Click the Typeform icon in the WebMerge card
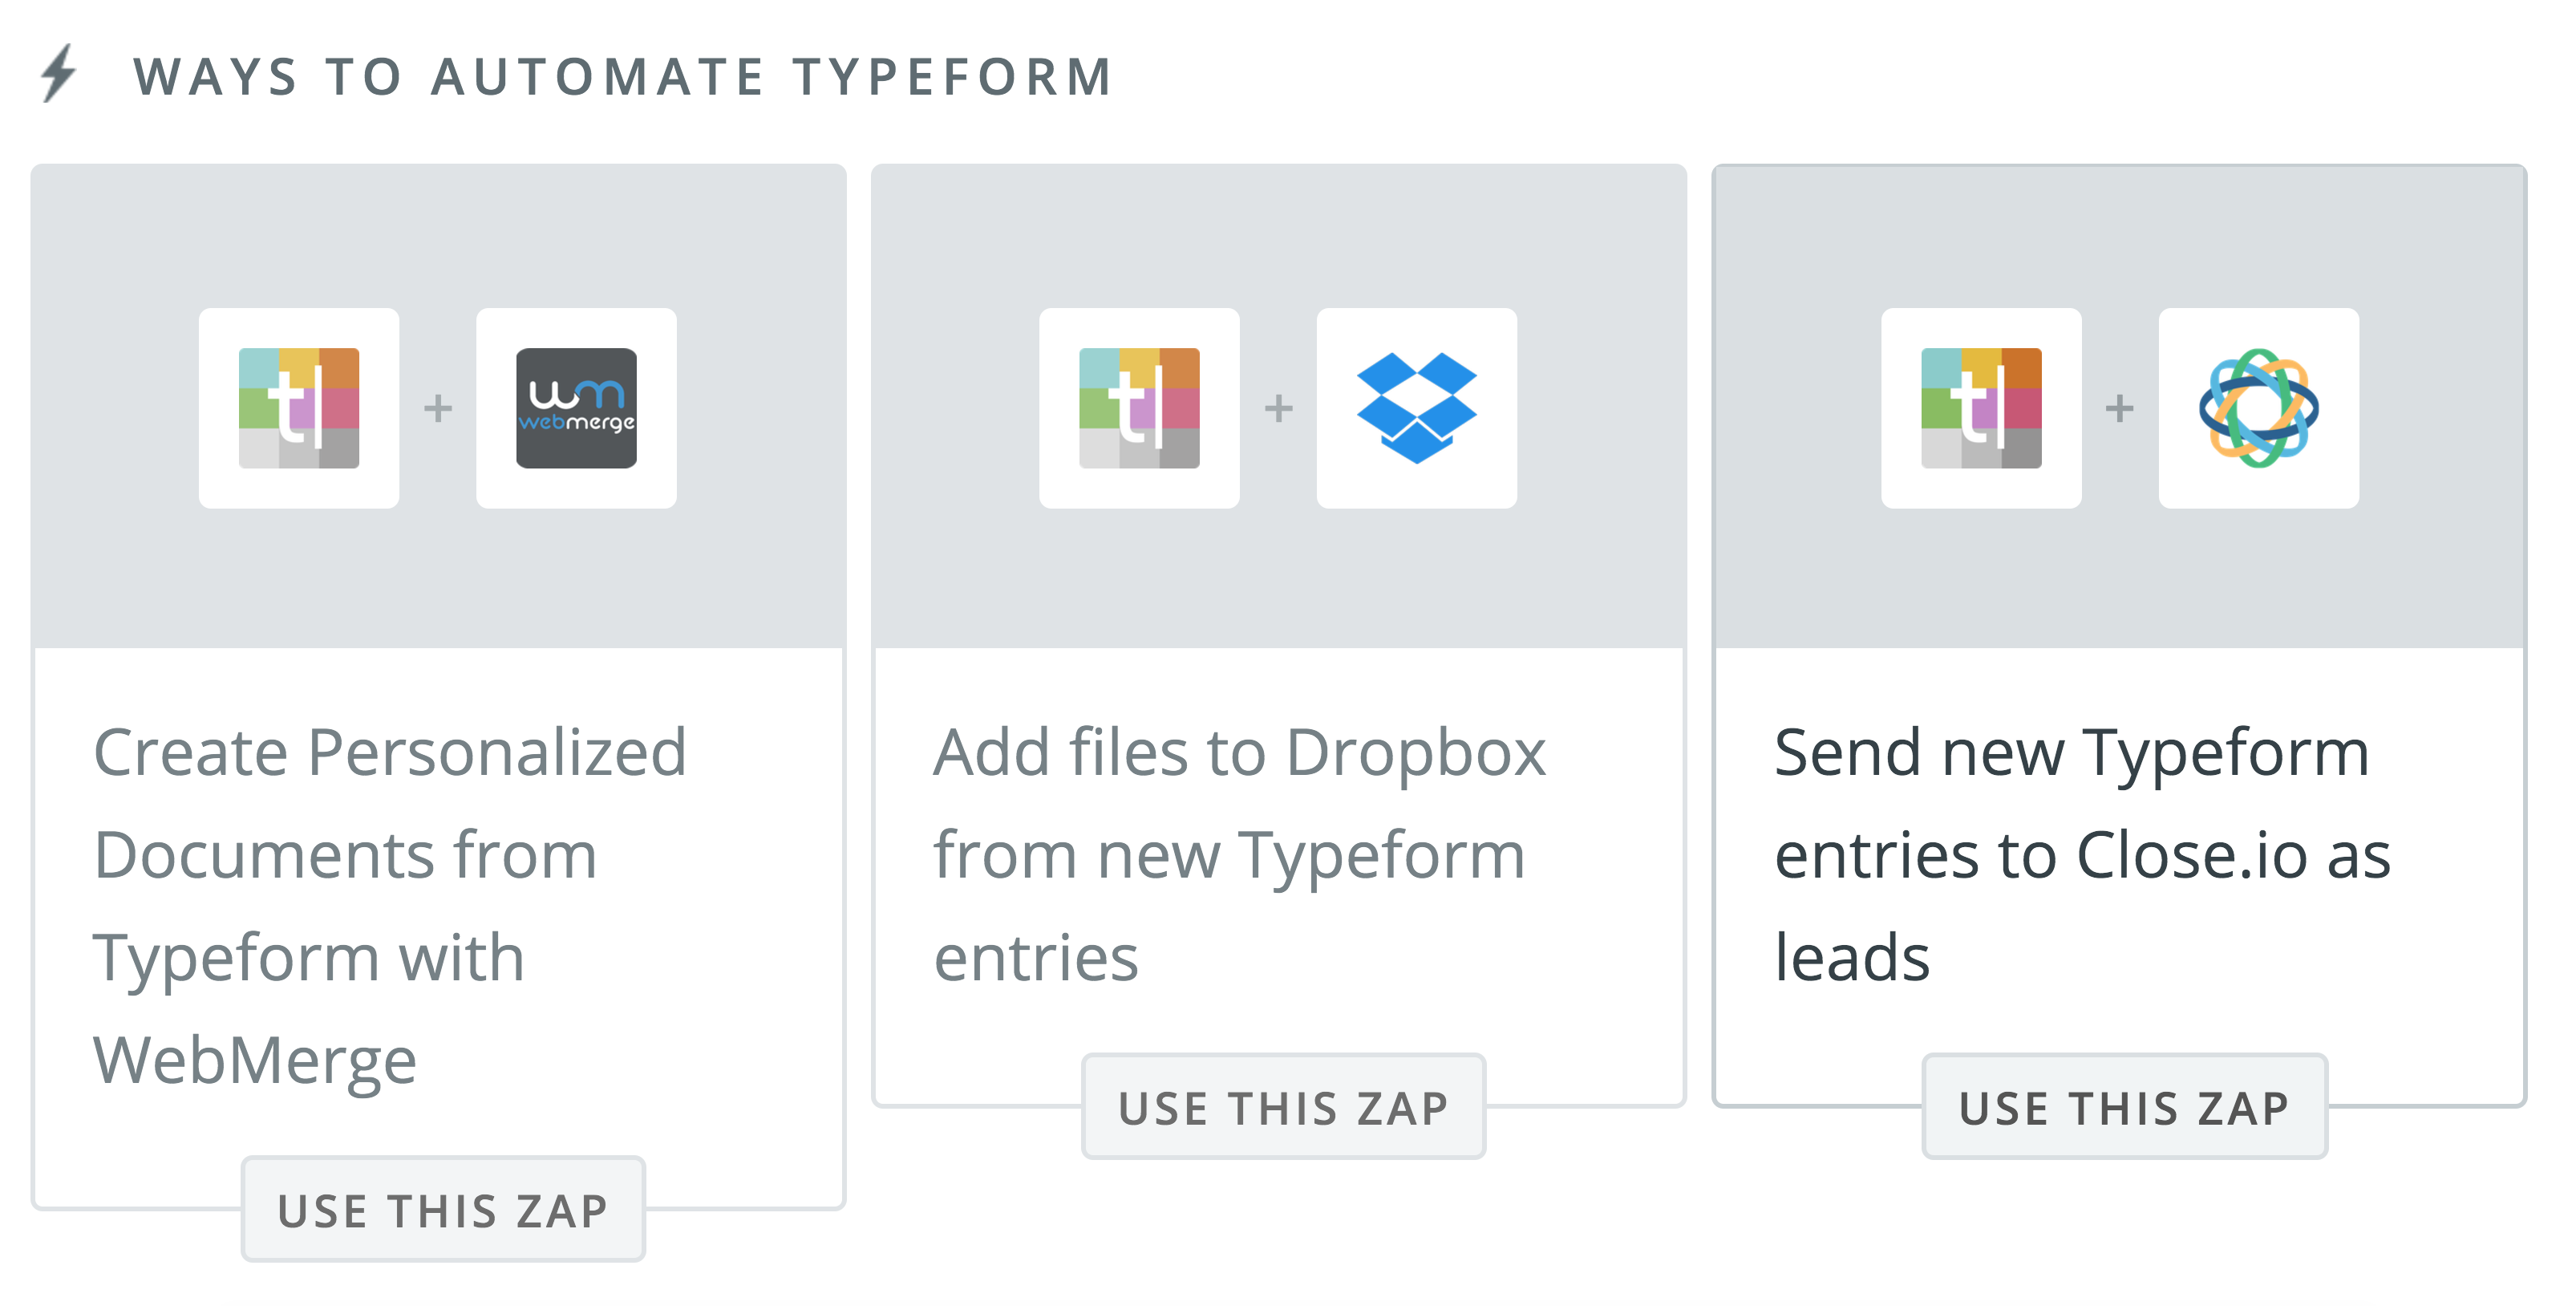The width and height of the screenshot is (2576, 1306). coord(299,408)
